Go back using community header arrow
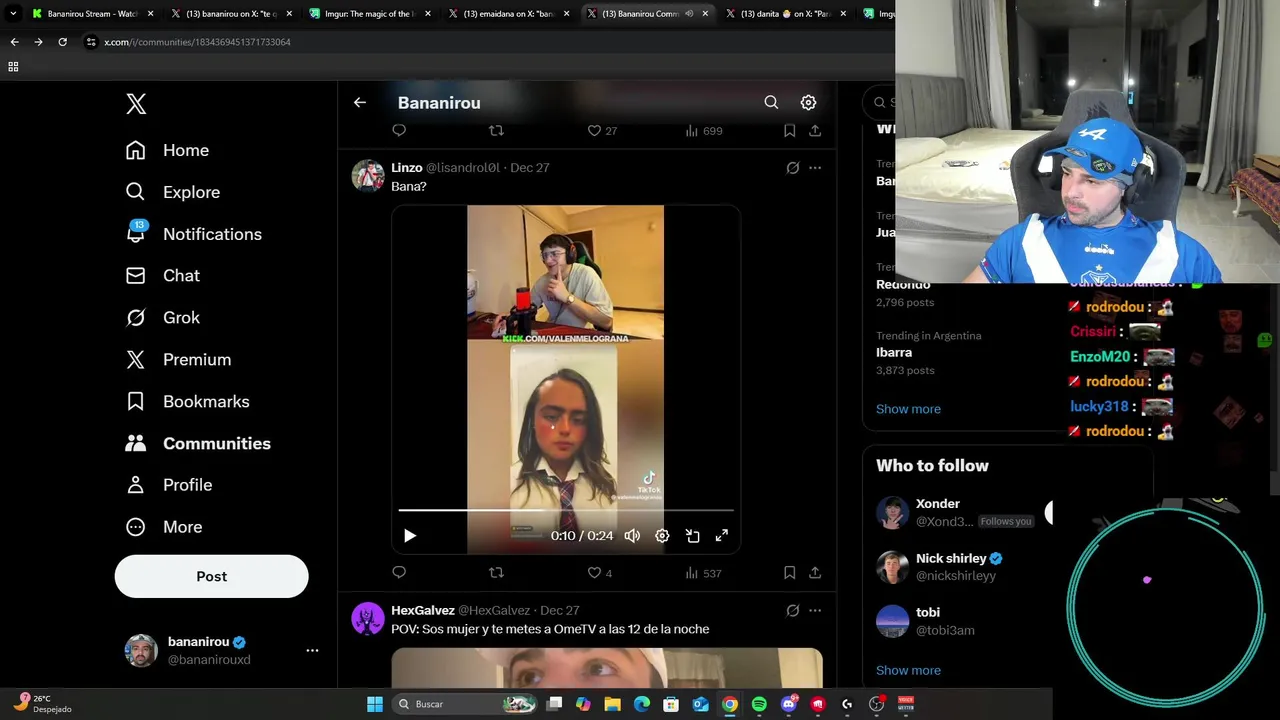This screenshot has width=1280, height=720. (360, 102)
